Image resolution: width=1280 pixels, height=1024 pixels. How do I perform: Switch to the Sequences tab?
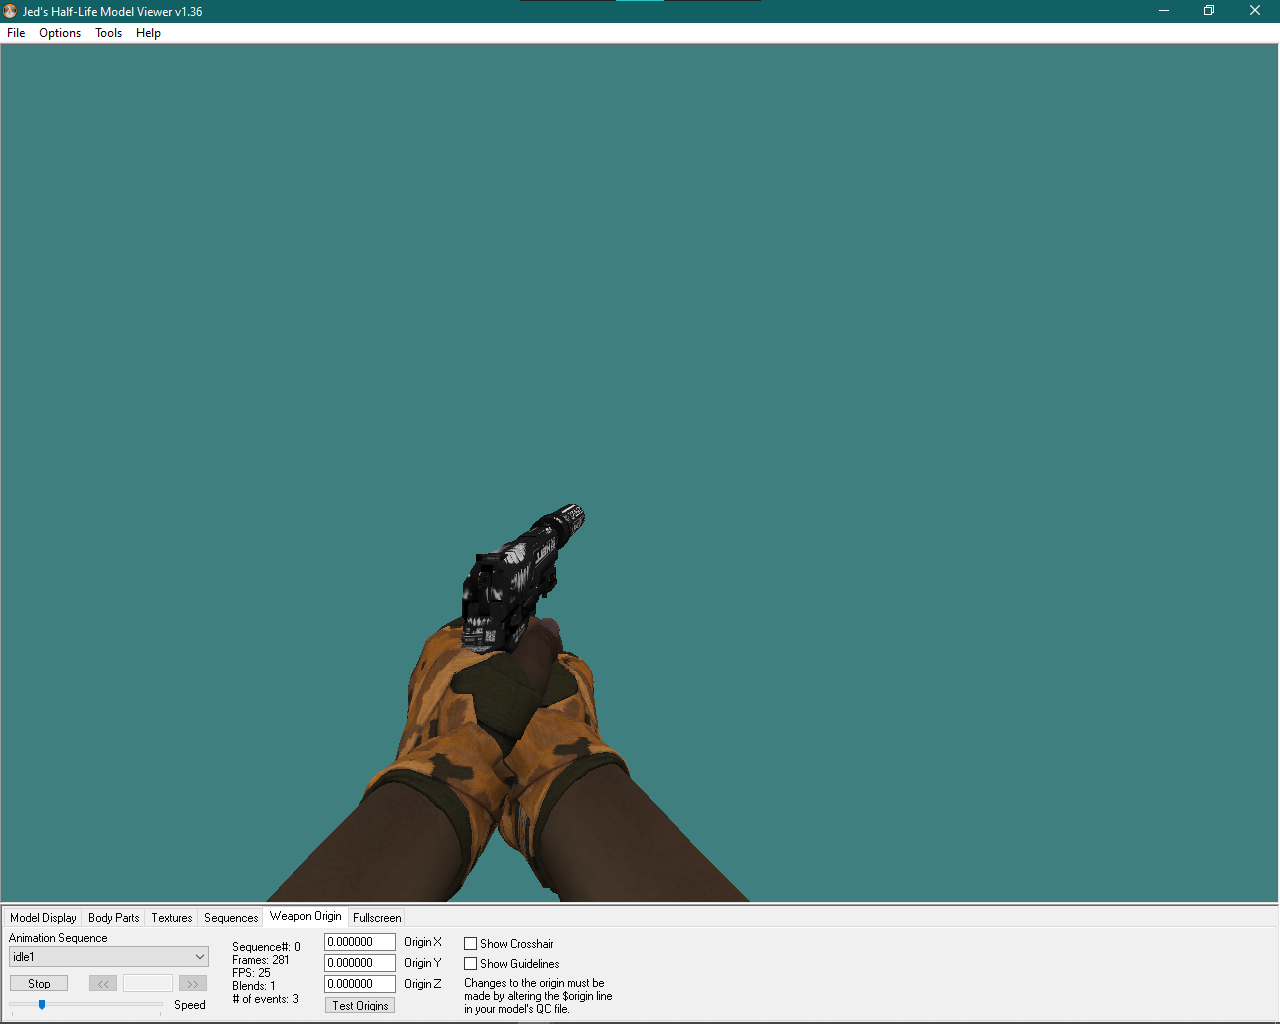coord(231,918)
